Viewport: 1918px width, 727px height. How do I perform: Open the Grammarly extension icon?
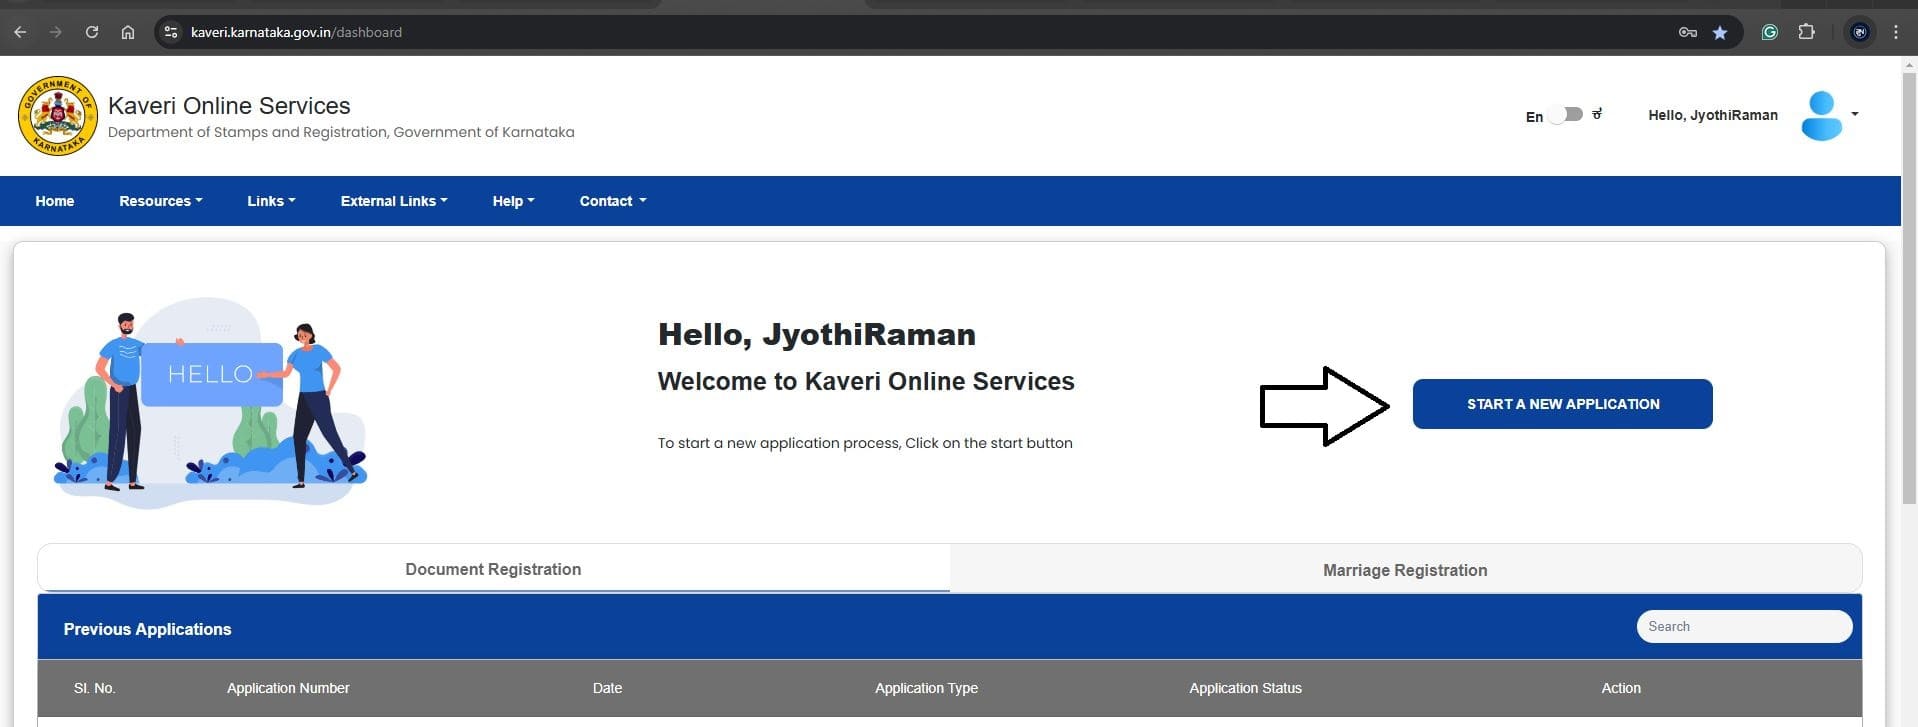pyautogui.click(x=1769, y=32)
